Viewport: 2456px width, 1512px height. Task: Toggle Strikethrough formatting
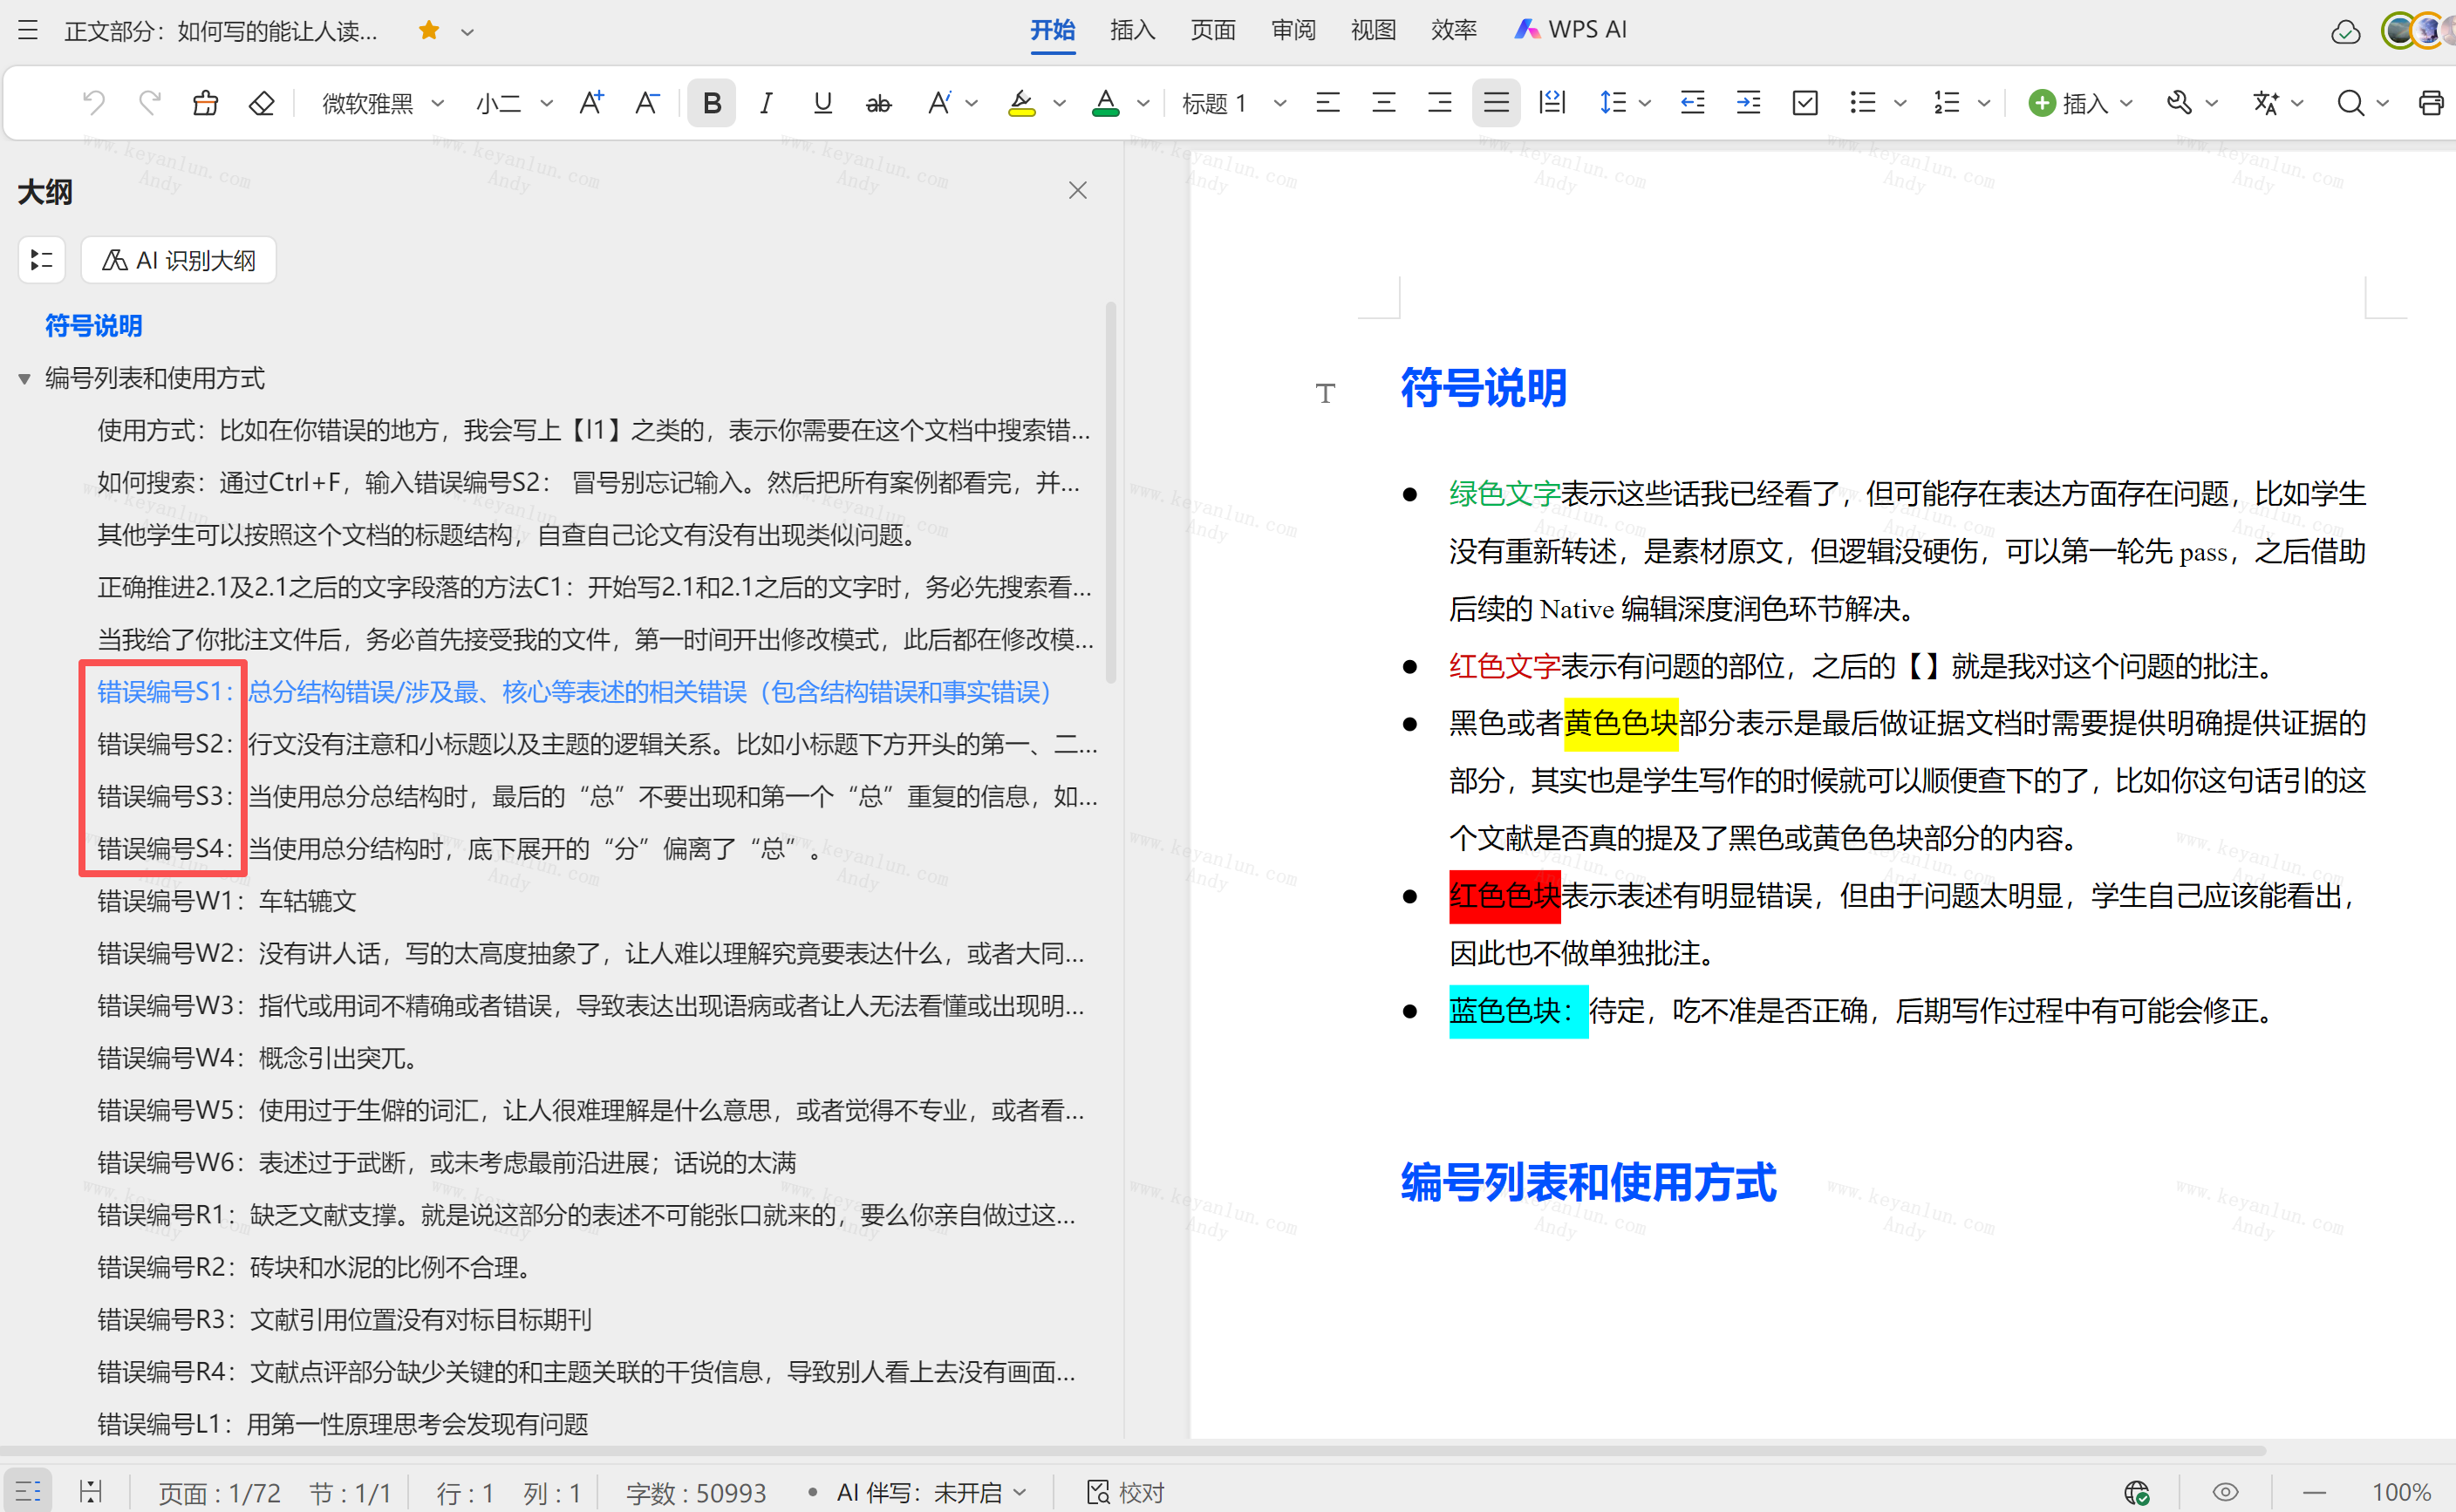(878, 102)
